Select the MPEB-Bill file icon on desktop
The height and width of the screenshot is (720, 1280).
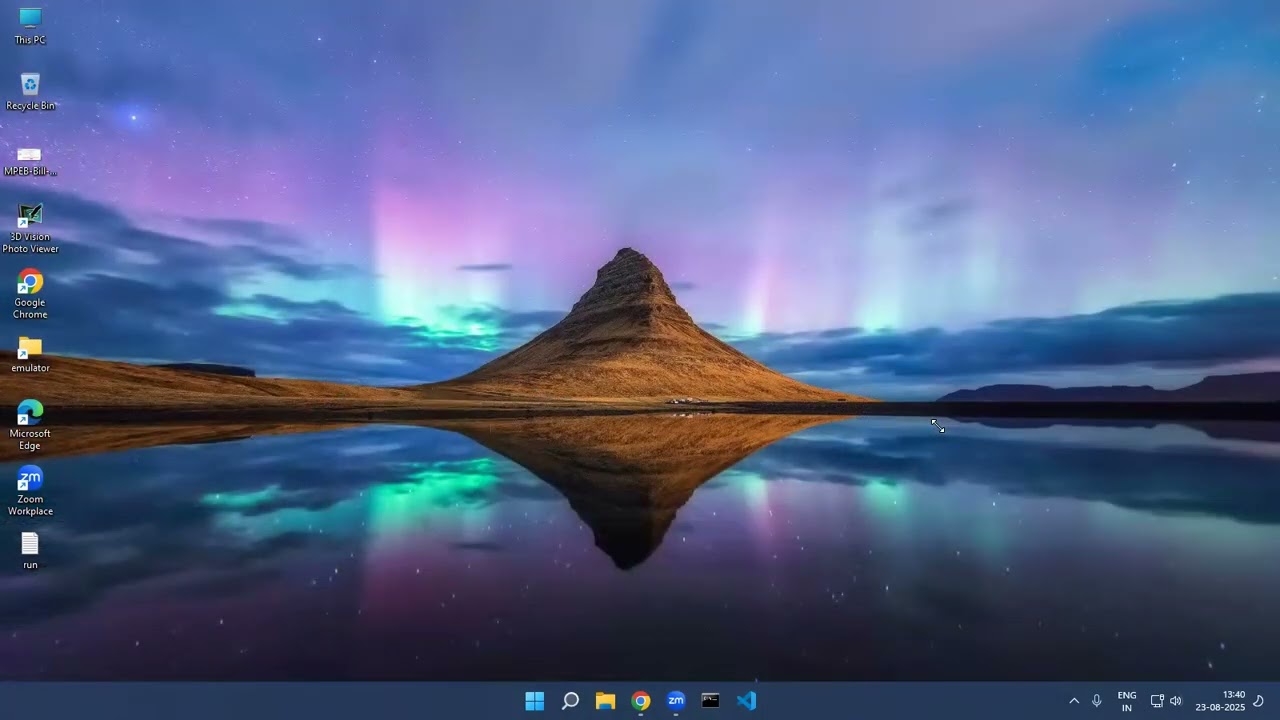30,160
